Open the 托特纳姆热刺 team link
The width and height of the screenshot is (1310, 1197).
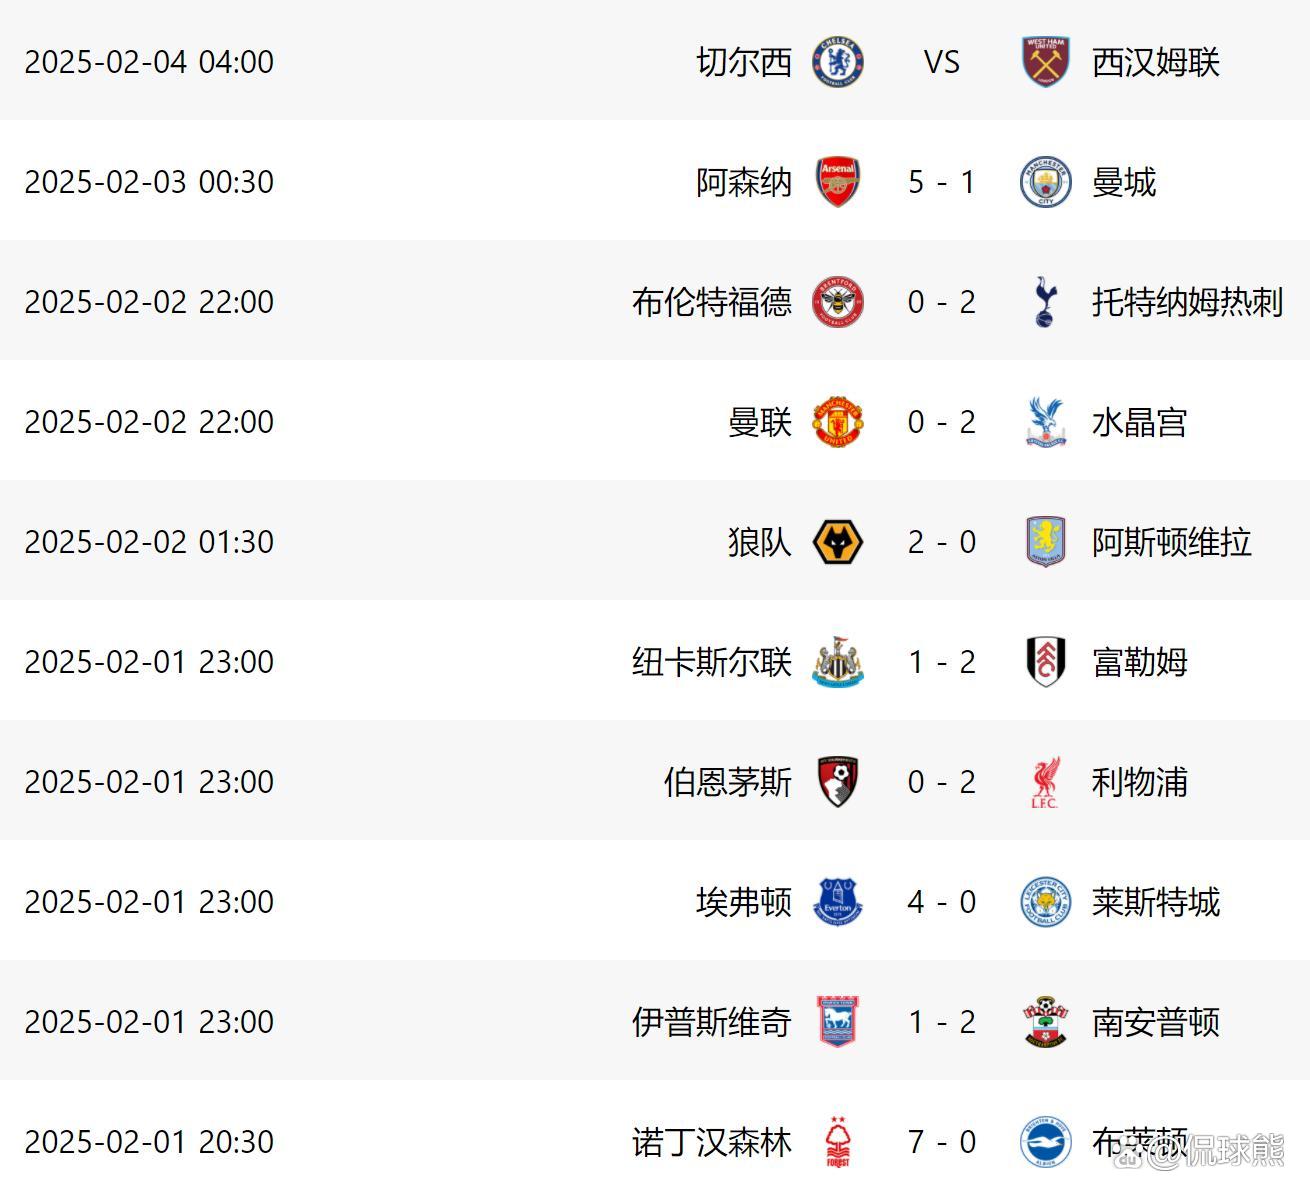click(x=1187, y=302)
